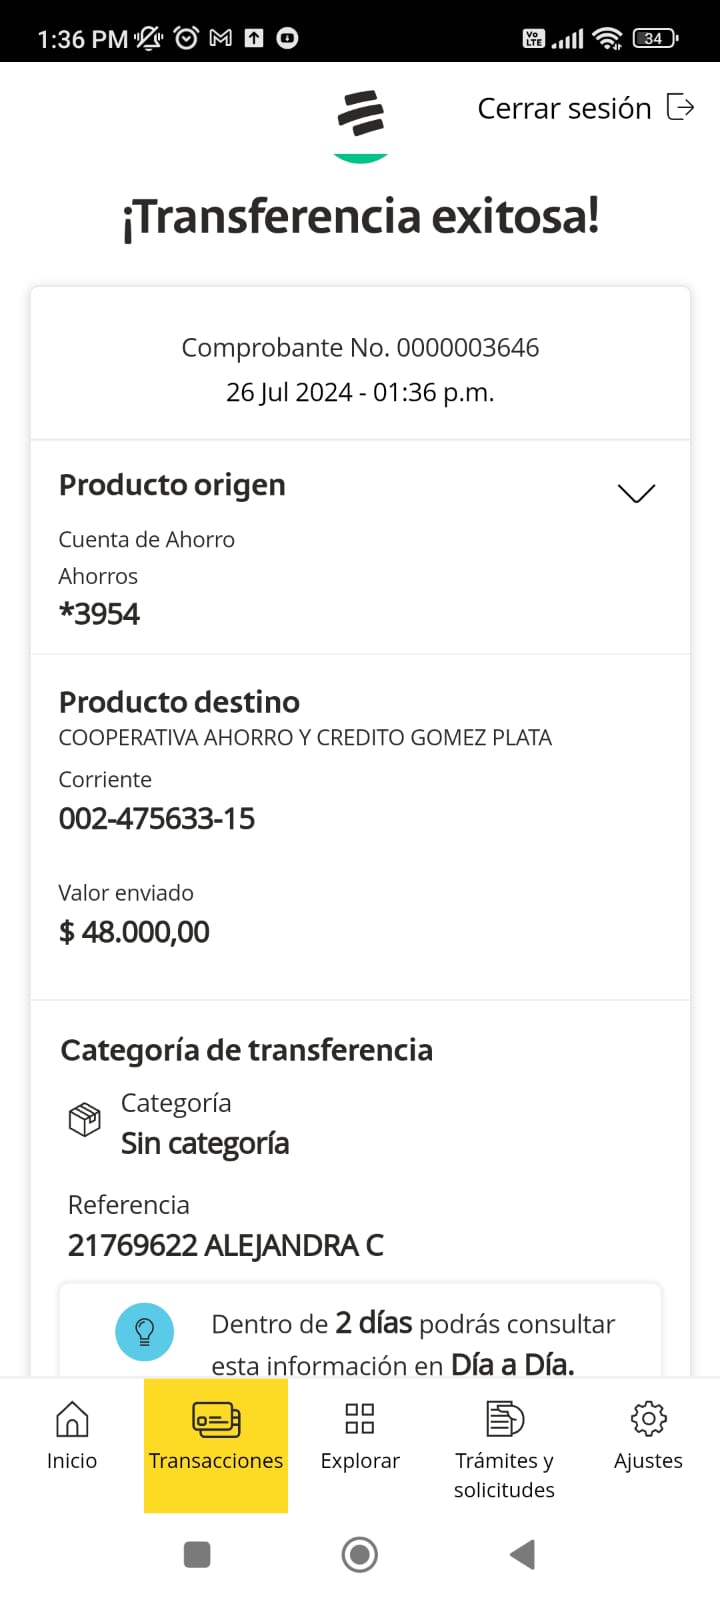Screen dimensions: 720x1600
Task: Open the Inicio home tab
Action: [x=72, y=1436]
